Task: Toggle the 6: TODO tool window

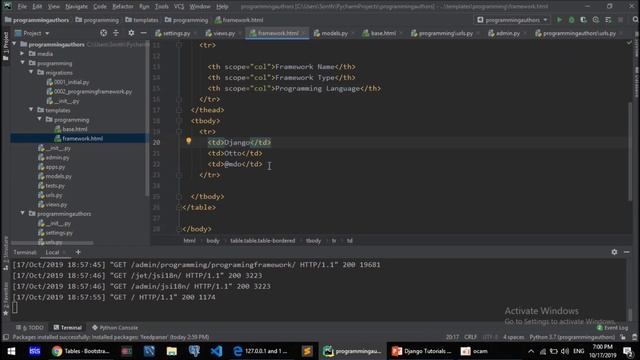Action: pyautogui.click(x=29, y=328)
